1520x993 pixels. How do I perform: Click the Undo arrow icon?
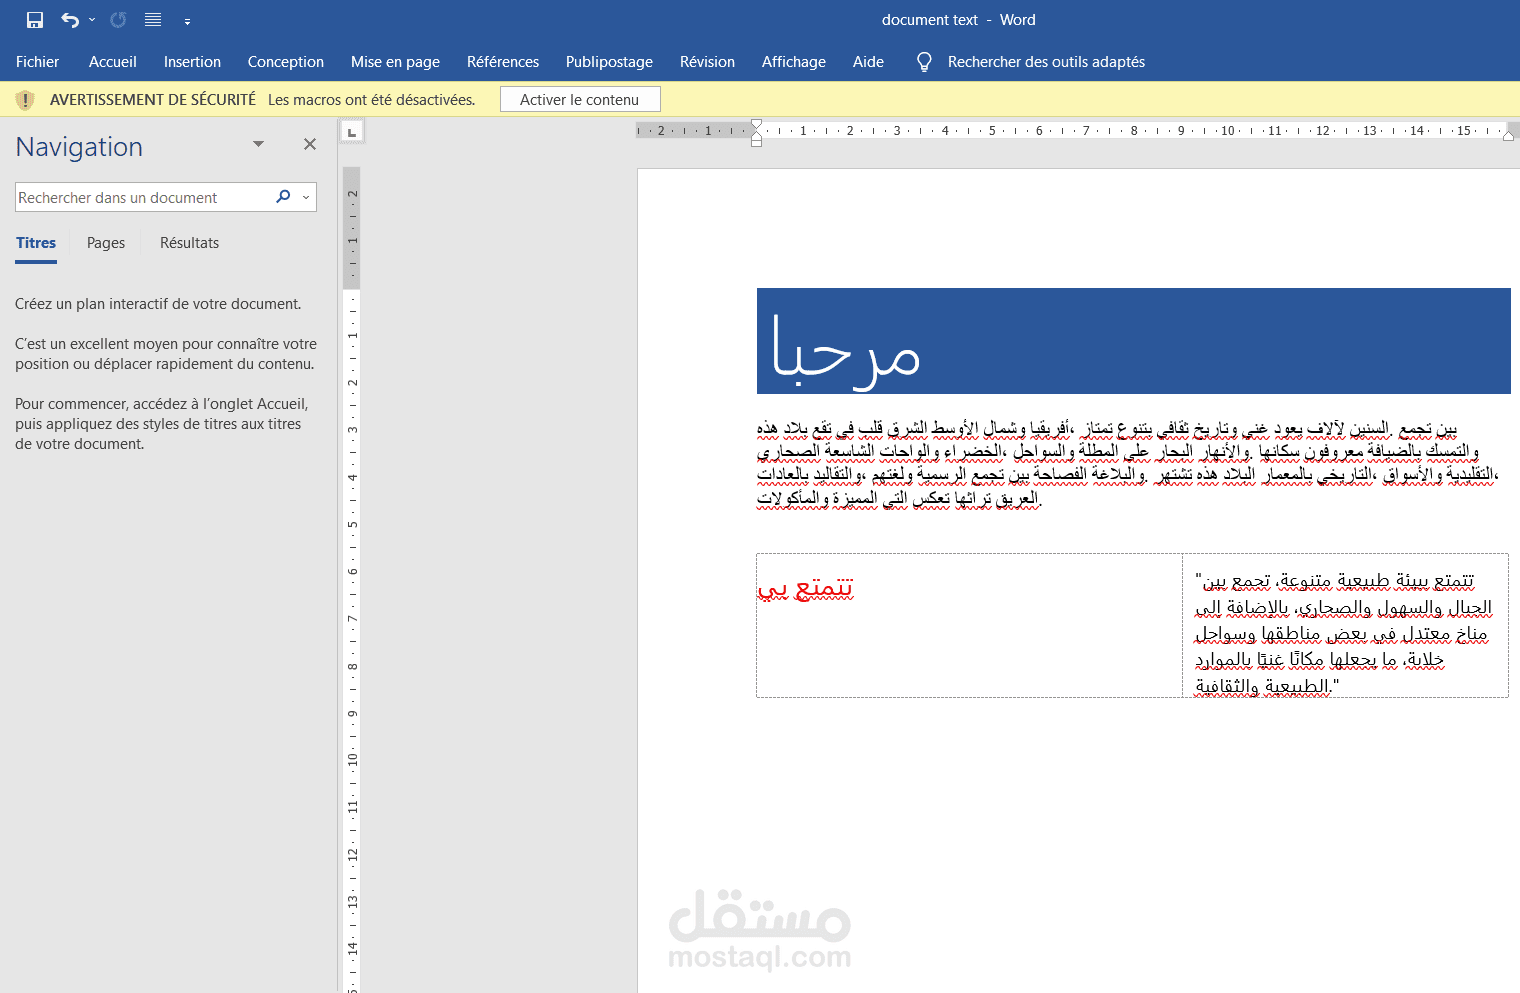[x=70, y=19]
